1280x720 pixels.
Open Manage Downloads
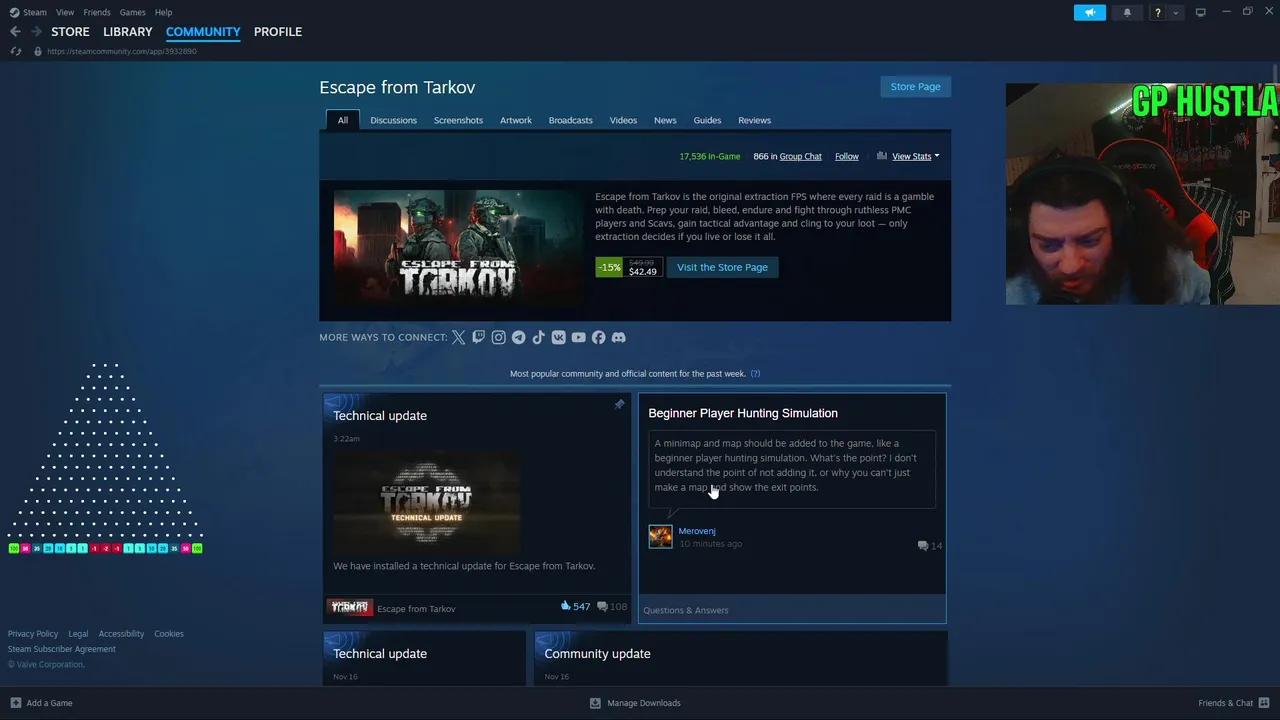[635, 703]
